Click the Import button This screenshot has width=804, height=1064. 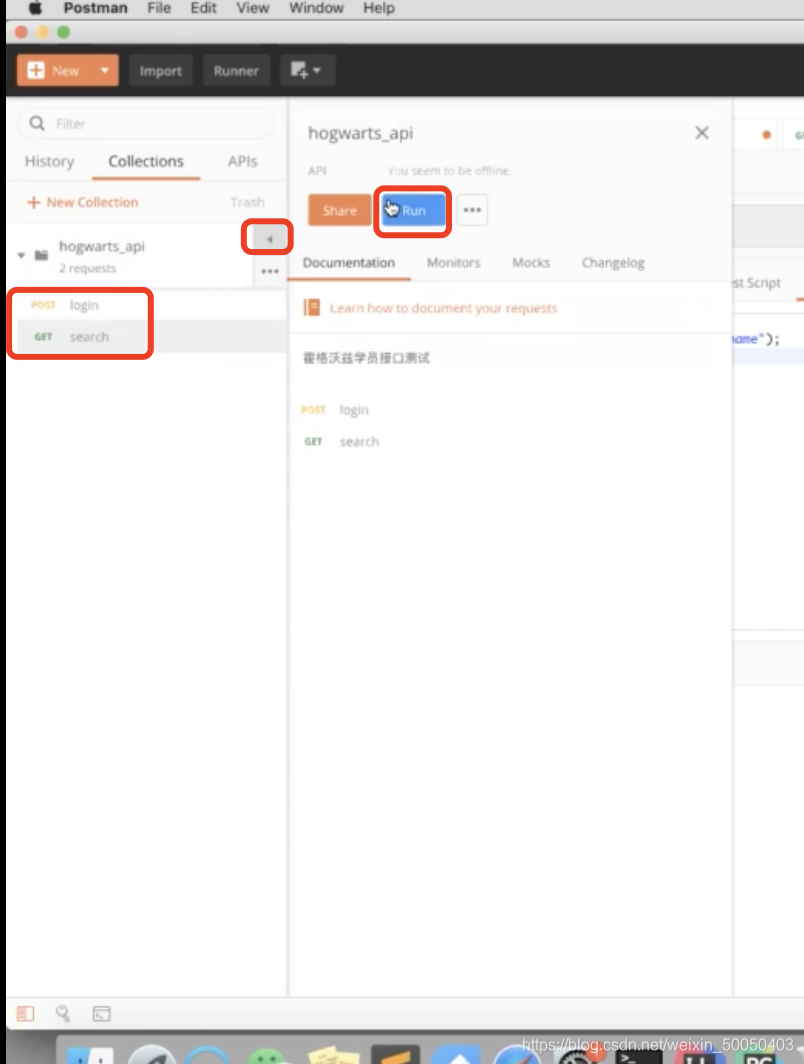point(161,71)
